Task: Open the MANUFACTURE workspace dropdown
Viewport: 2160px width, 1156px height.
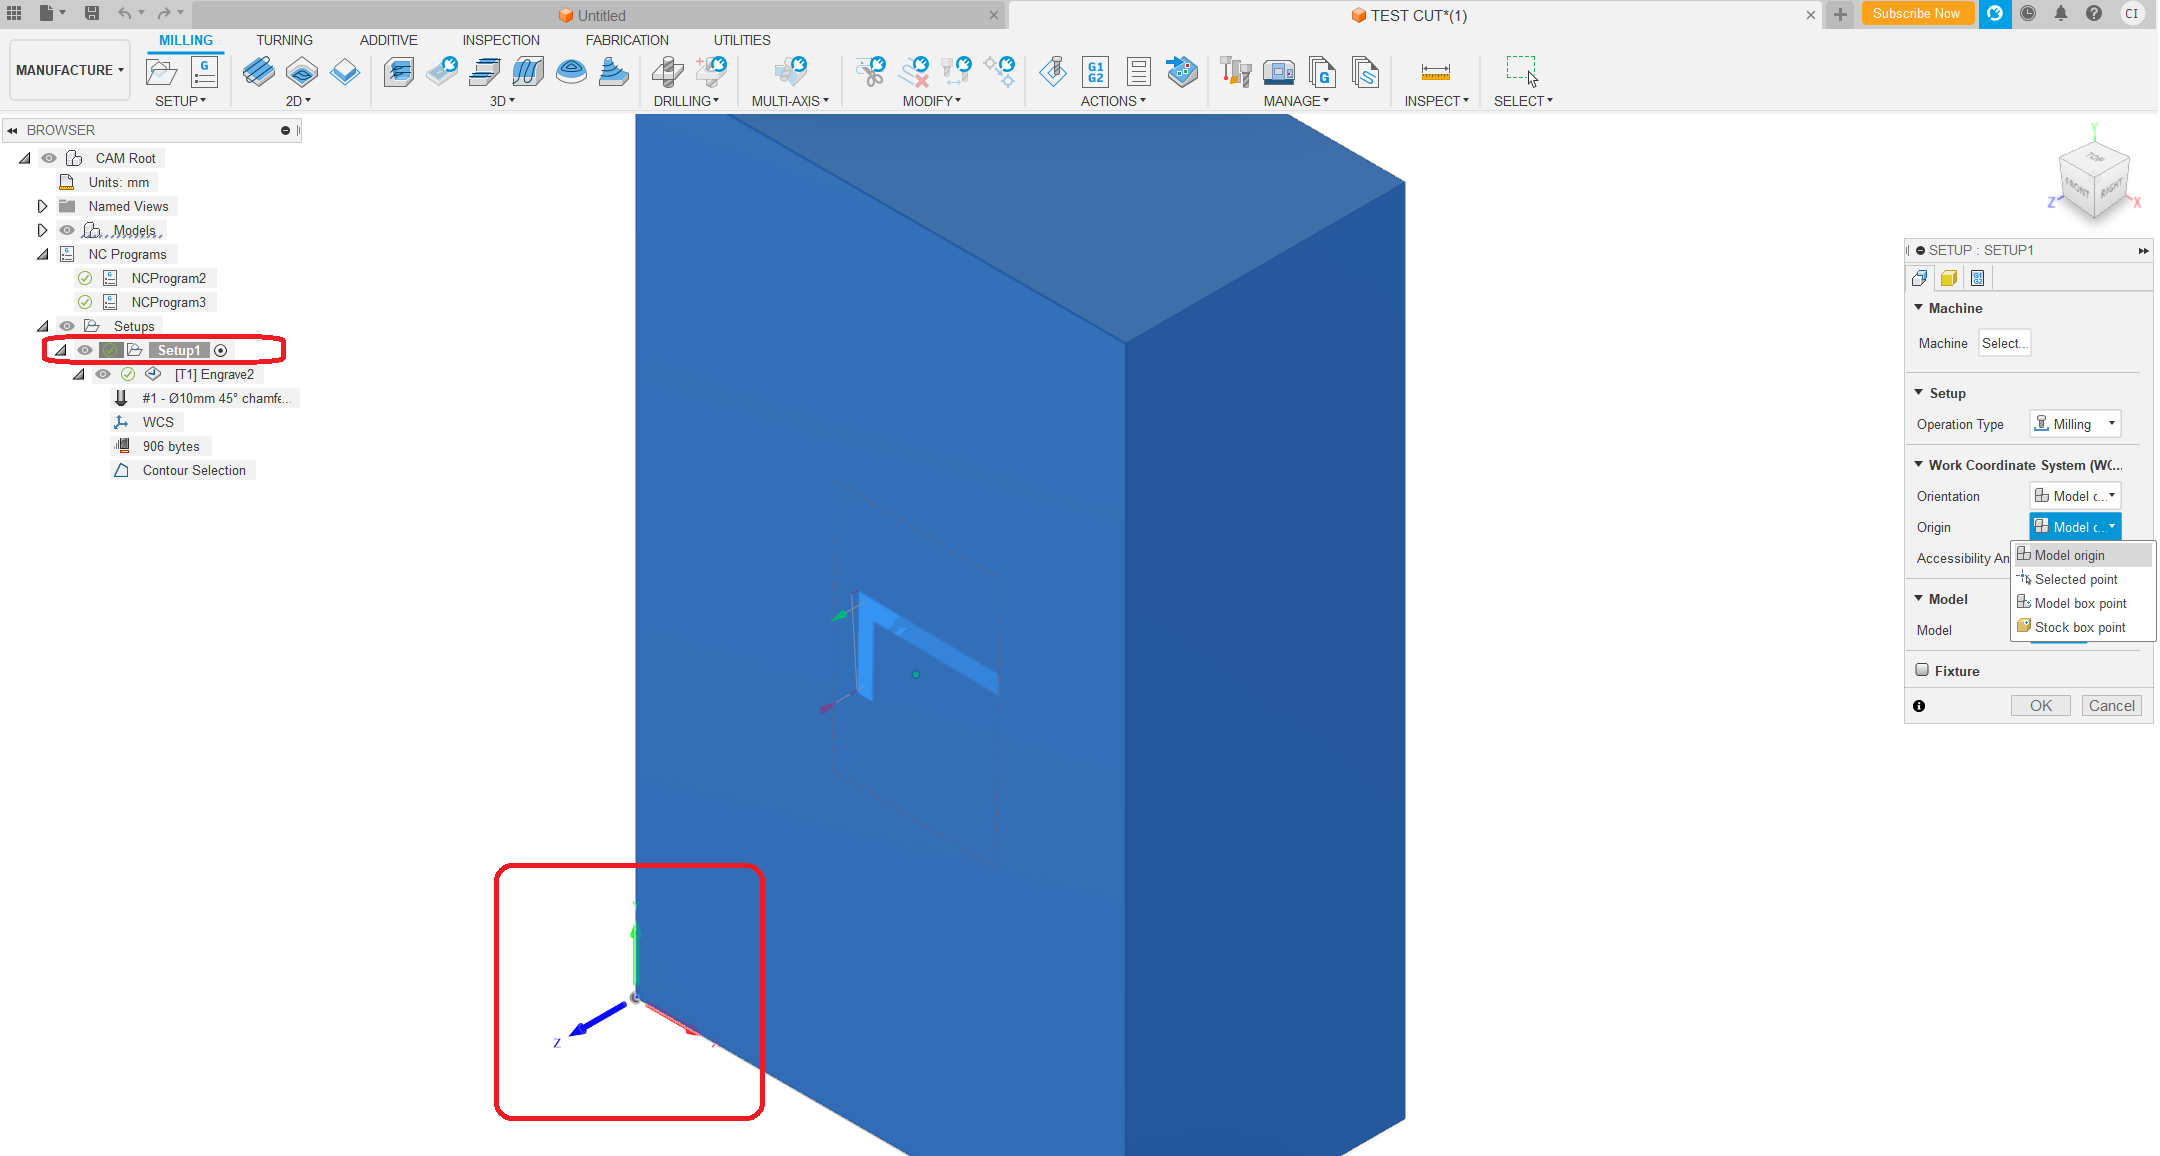Action: 70,70
